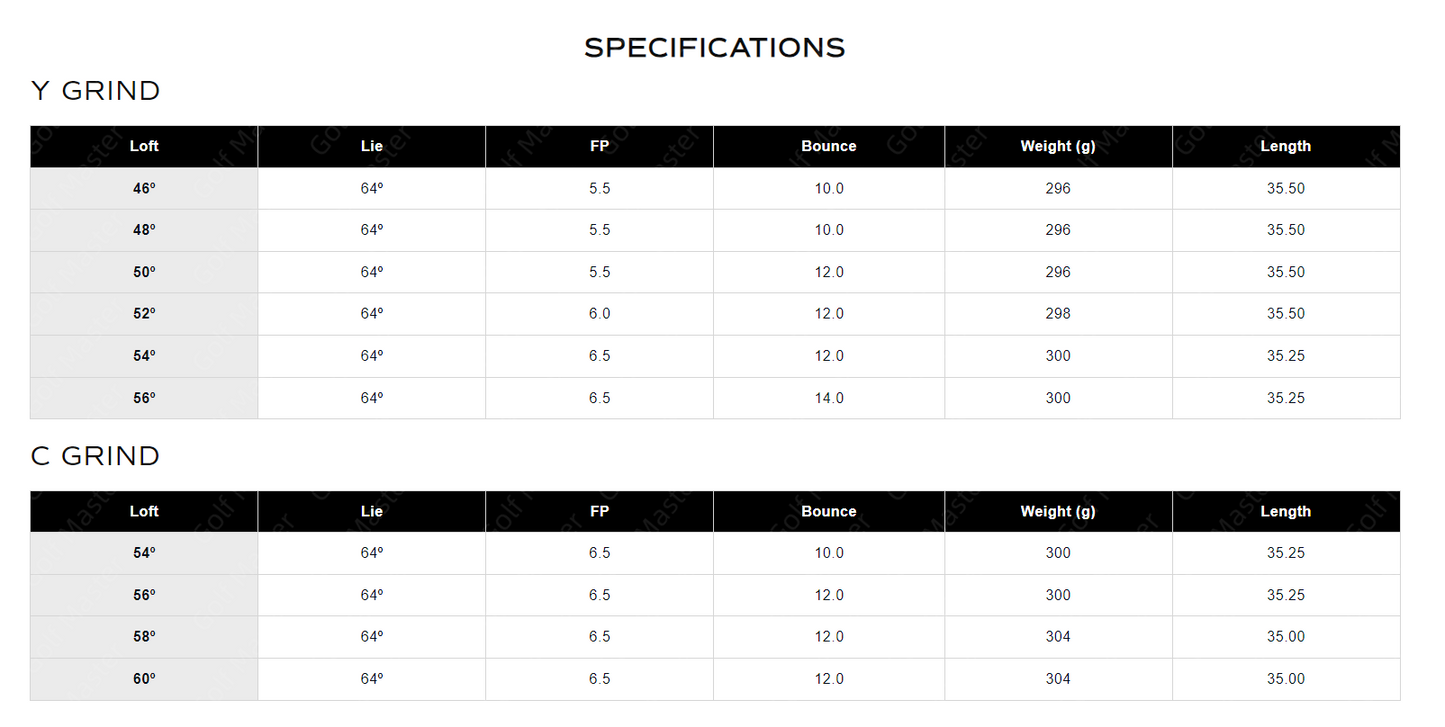The image size is (1445, 727).
Task: Select the 52° loft row cell
Action: [144, 314]
